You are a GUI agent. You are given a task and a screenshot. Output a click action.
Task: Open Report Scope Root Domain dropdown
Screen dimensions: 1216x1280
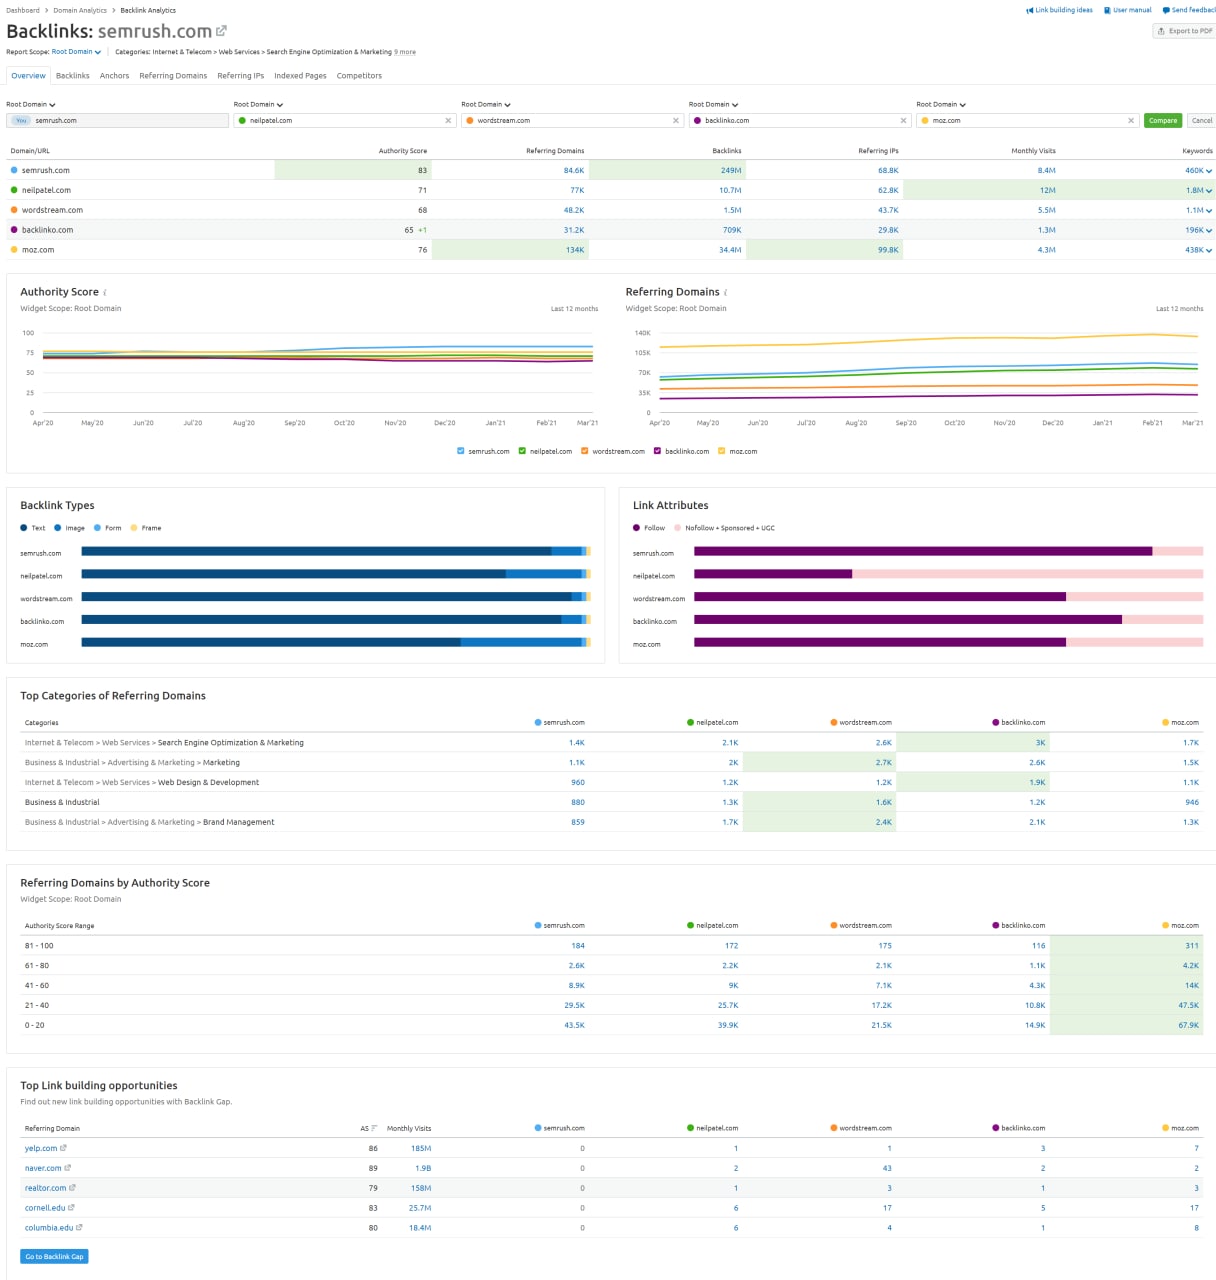tap(76, 52)
